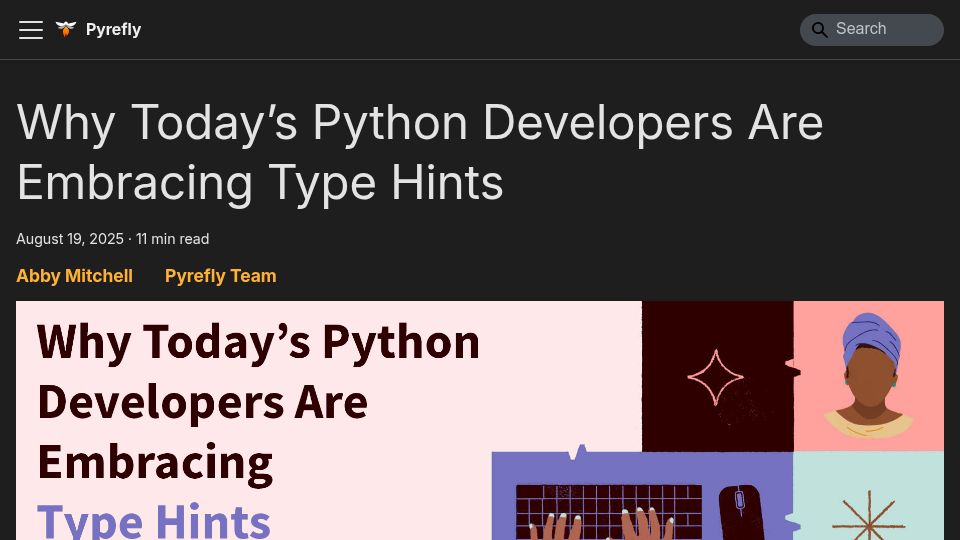The image size is (960, 540).
Task: Click the blog post title heading
Action: [x=419, y=152]
